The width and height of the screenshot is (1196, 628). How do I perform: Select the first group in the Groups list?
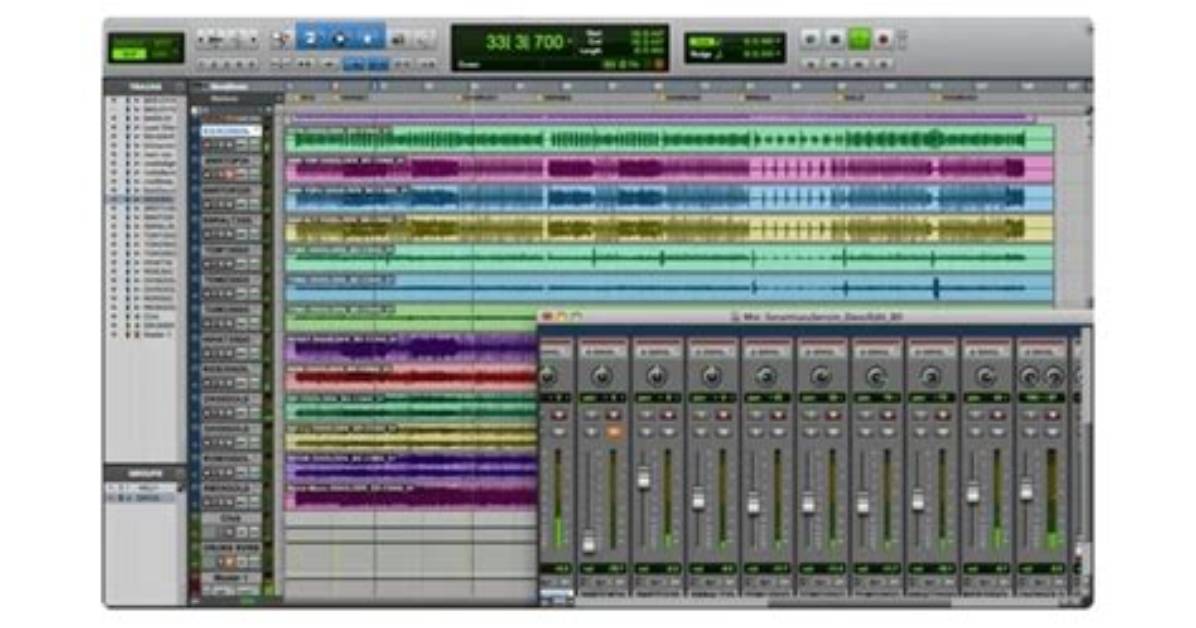(145, 488)
